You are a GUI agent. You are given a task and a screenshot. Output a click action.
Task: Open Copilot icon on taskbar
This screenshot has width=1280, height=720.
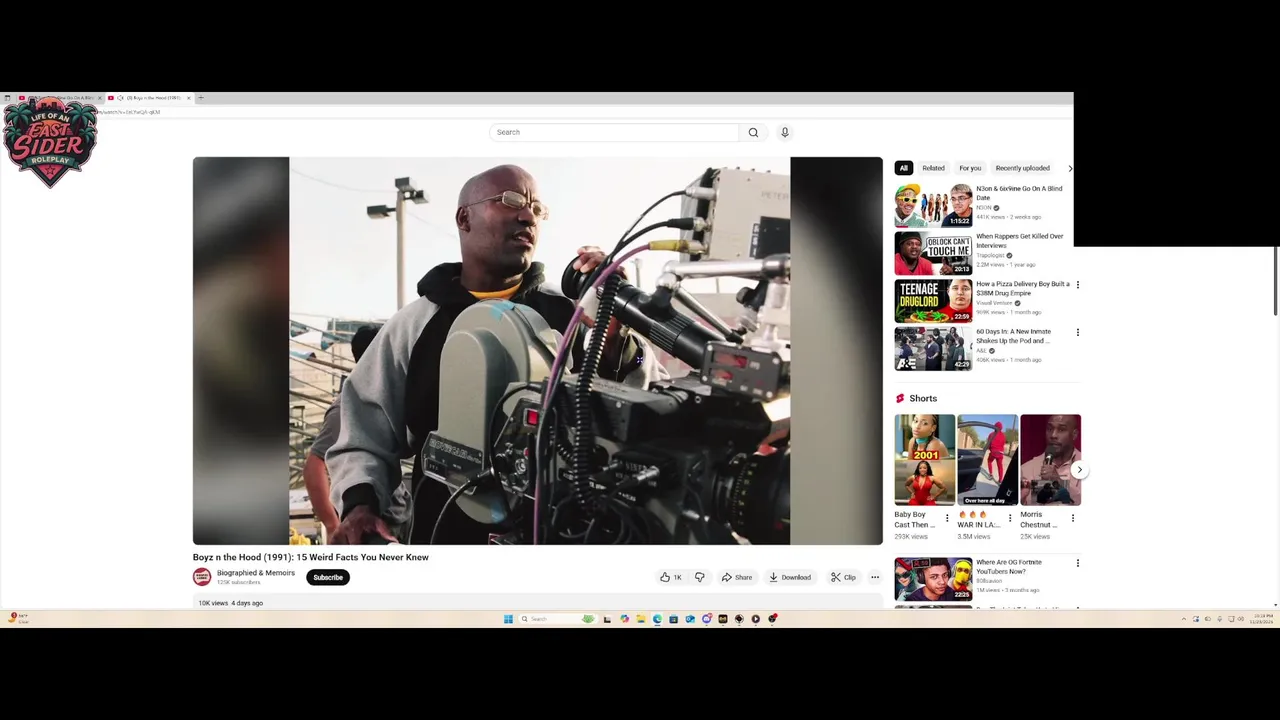pyautogui.click(x=624, y=619)
